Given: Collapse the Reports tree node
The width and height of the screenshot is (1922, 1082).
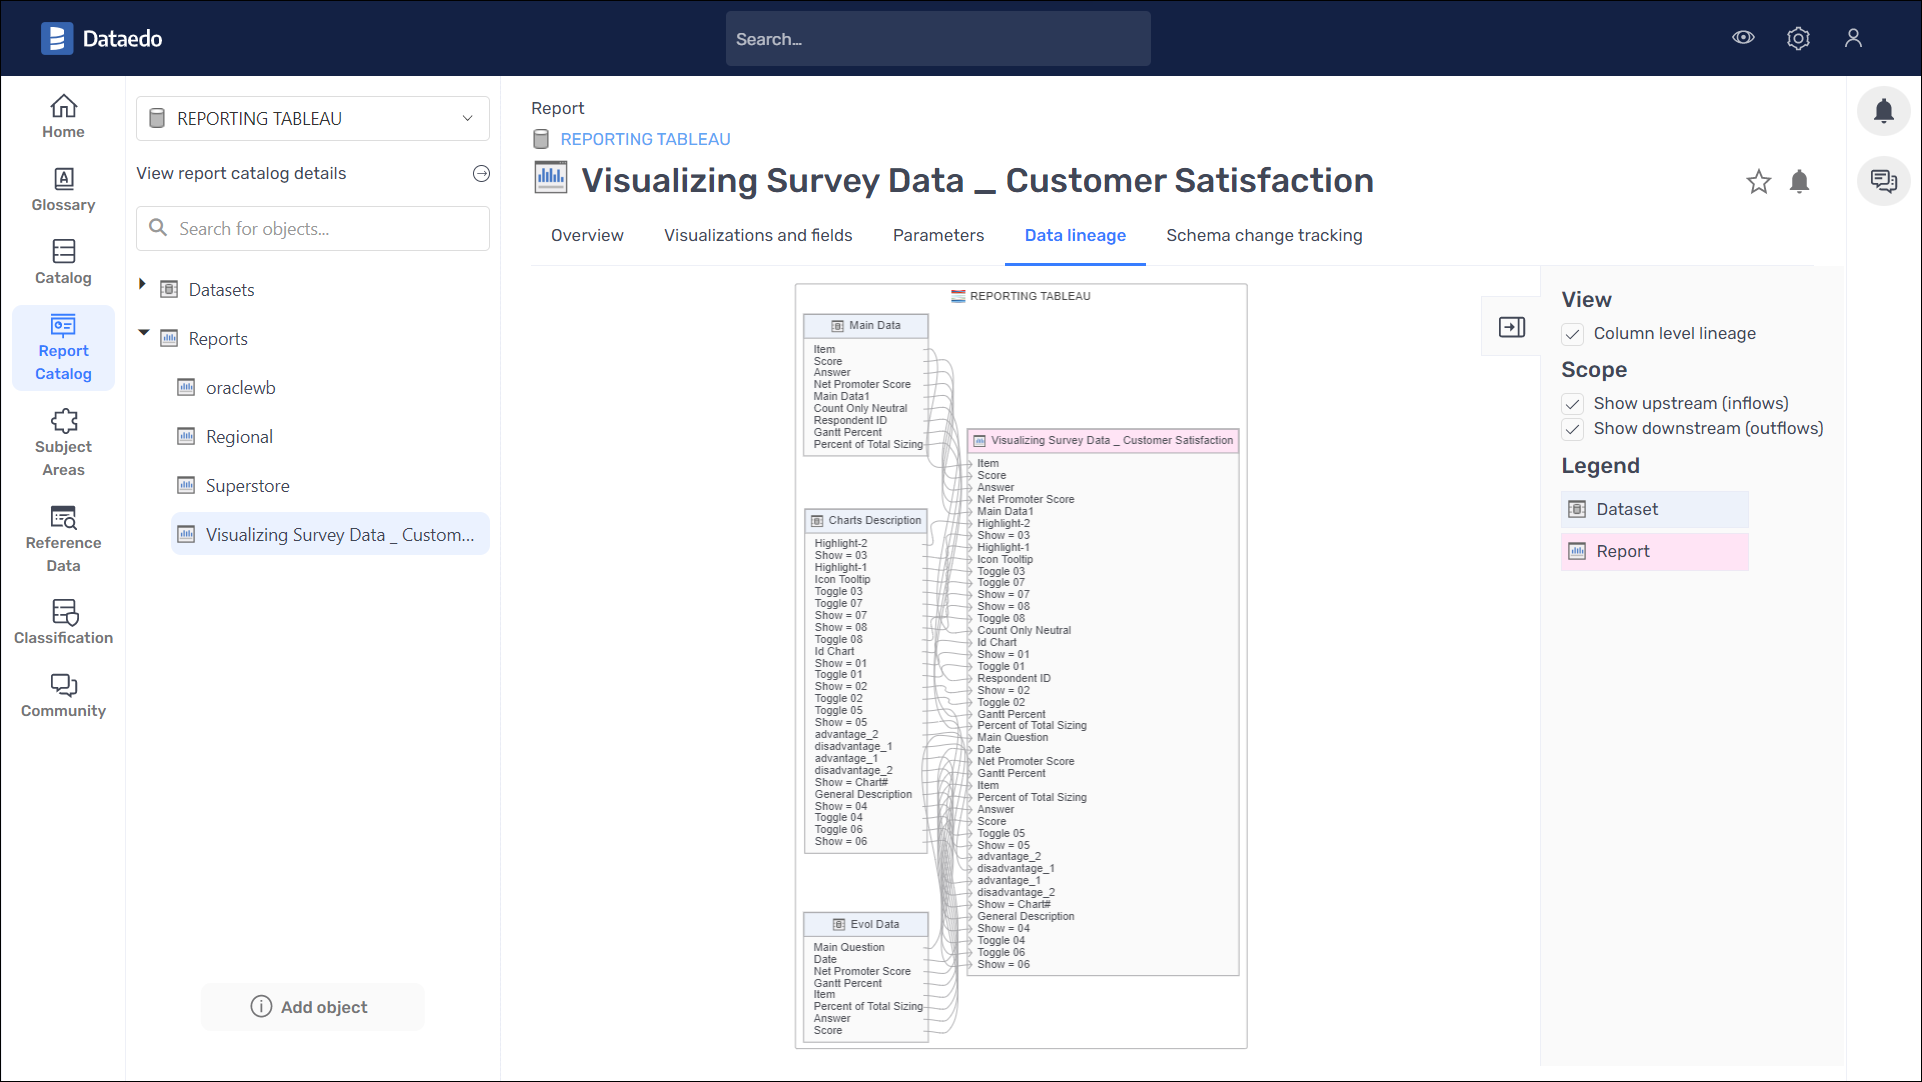Looking at the screenshot, I should (143, 333).
